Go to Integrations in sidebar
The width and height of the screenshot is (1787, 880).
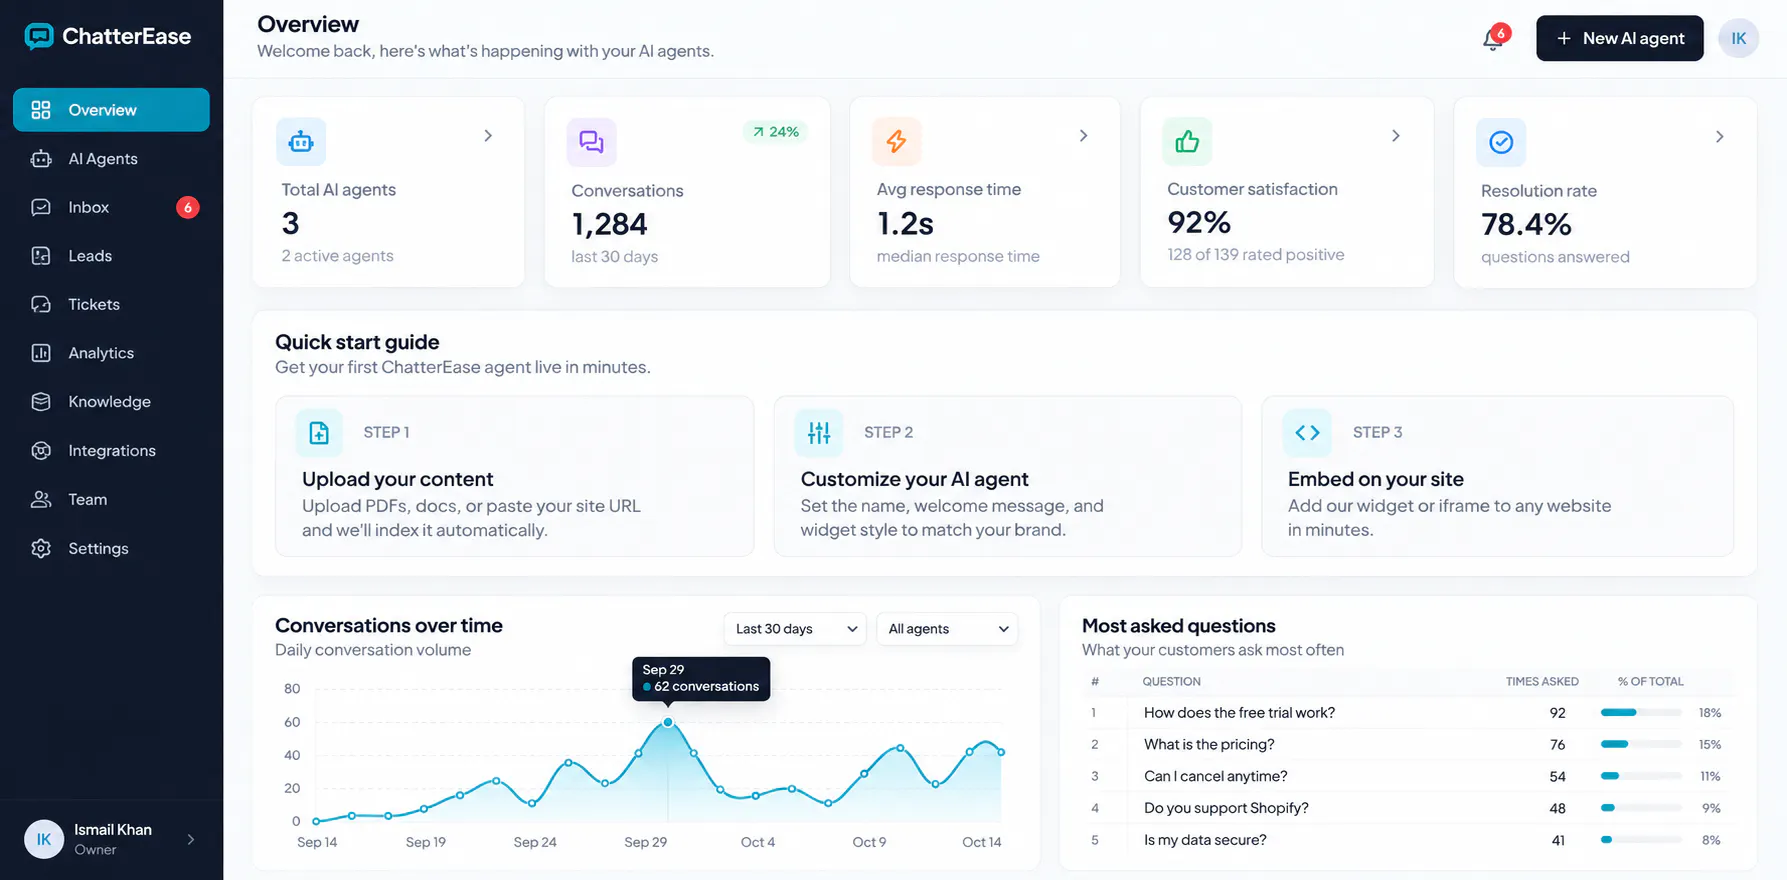[x=111, y=451]
